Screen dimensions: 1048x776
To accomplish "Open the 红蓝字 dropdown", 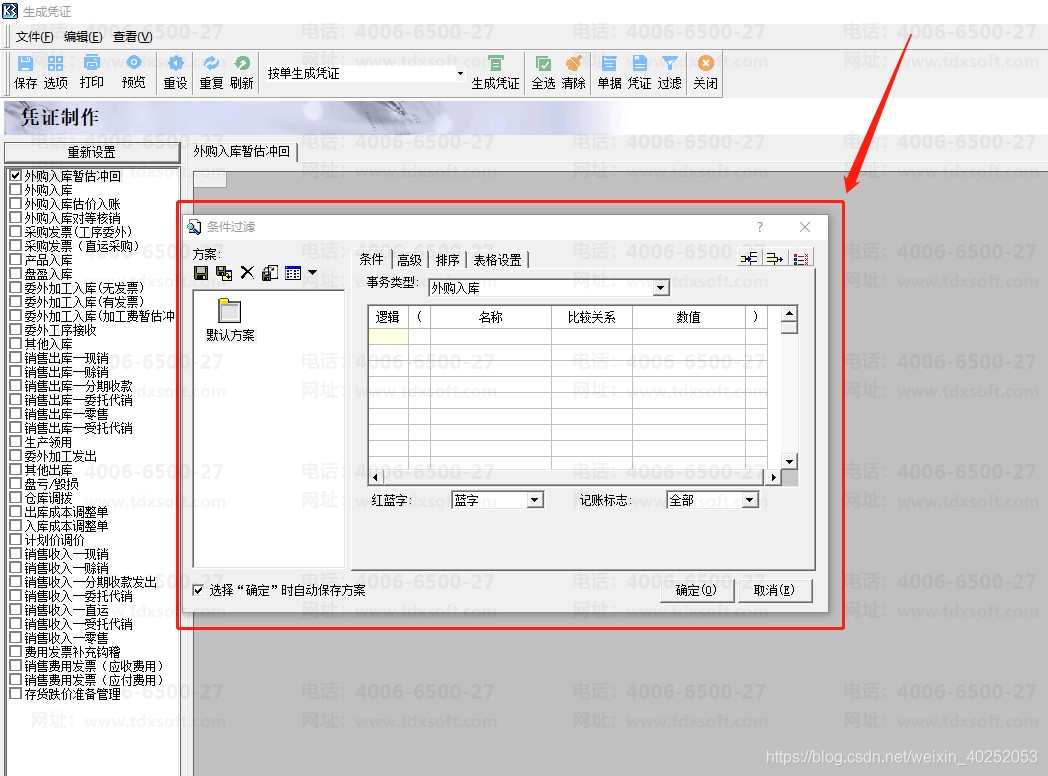I will click(x=535, y=500).
